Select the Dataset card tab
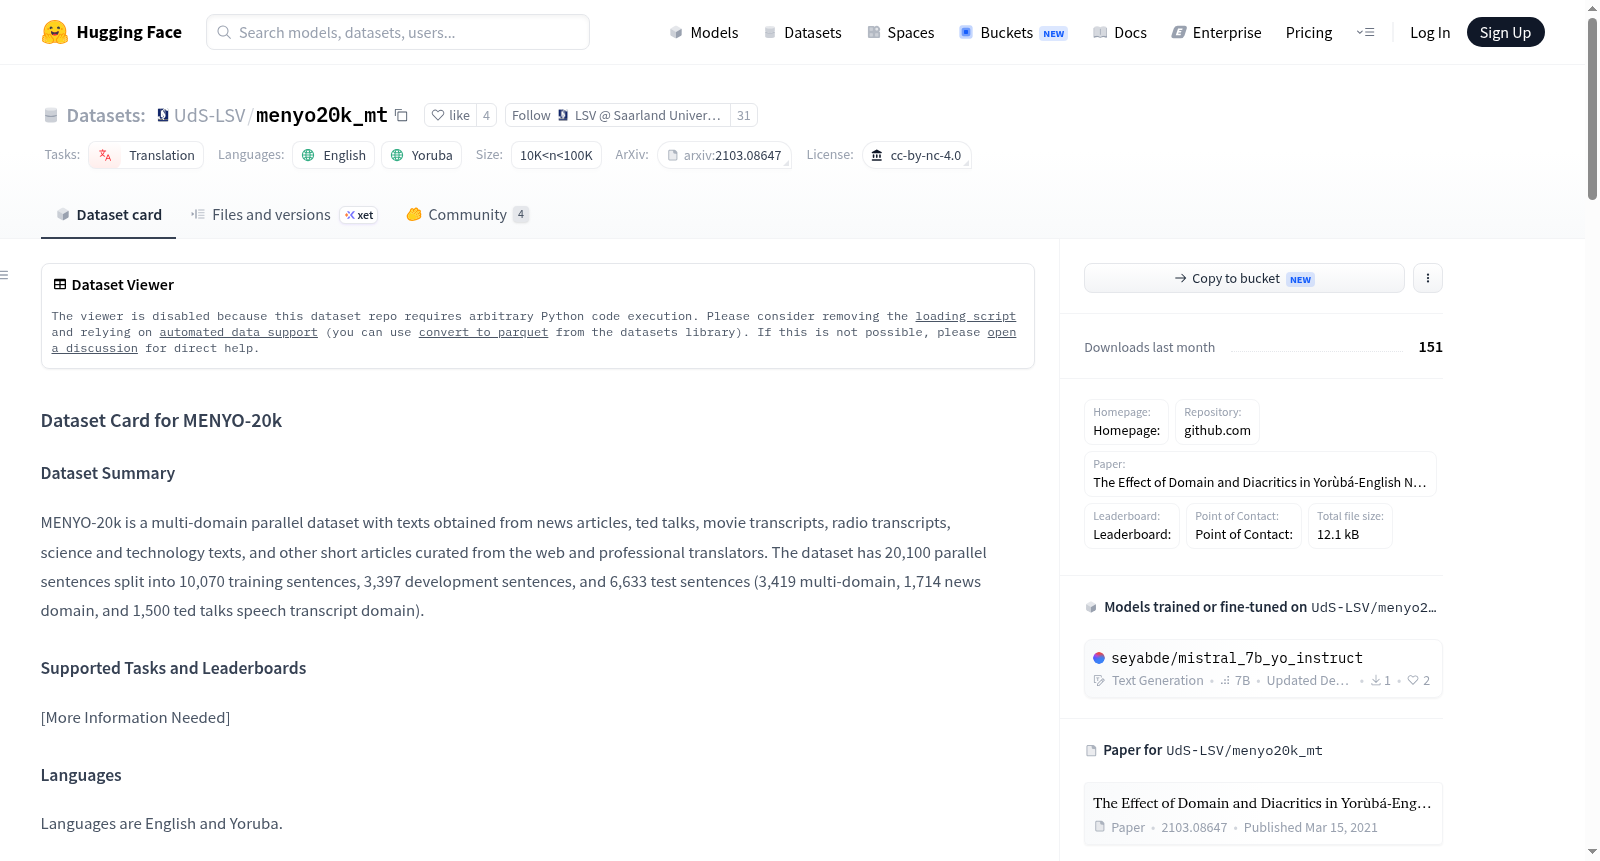Image resolution: width=1600 pixels, height=861 pixels. (x=108, y=215)
